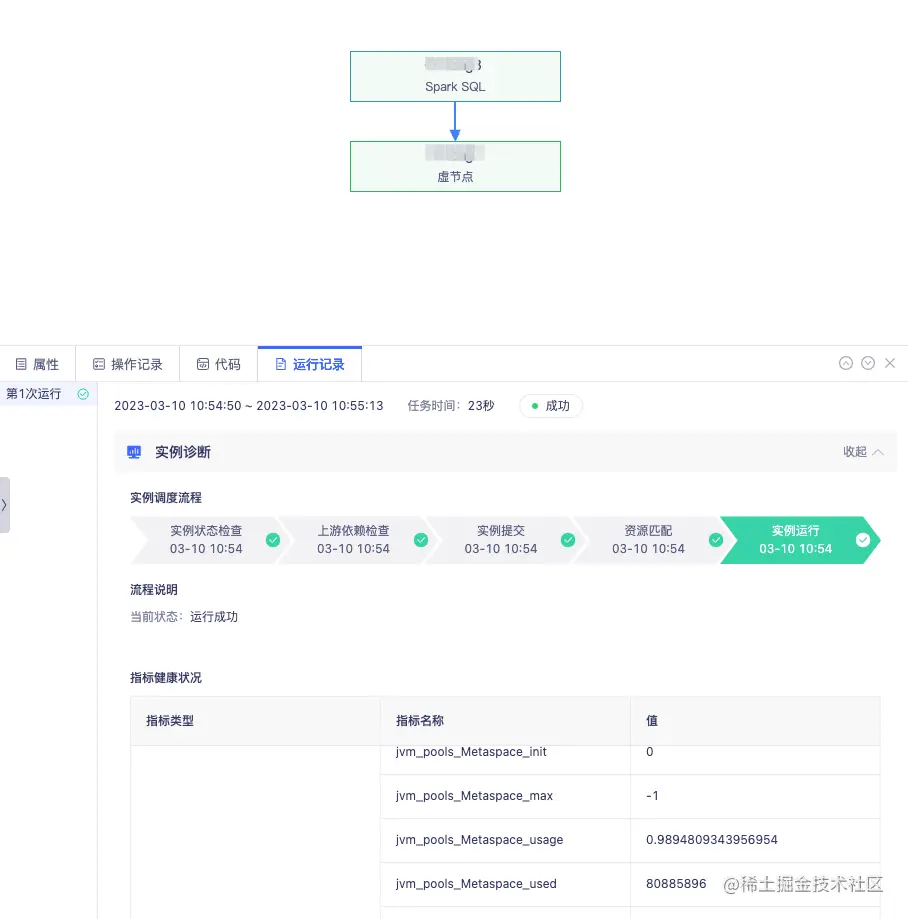
Task: Expand panel upward with circled up arrow
Action: pyautogui.click(x=846, y=363)
